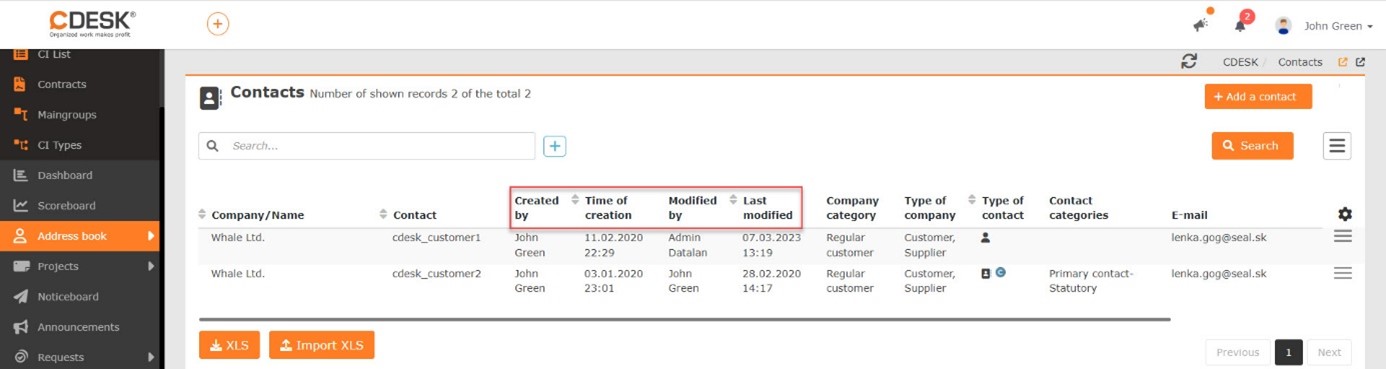Expand the Projects submenu arrow
1386x369 pixels.
pyautogui.click(x=152, y=267)
